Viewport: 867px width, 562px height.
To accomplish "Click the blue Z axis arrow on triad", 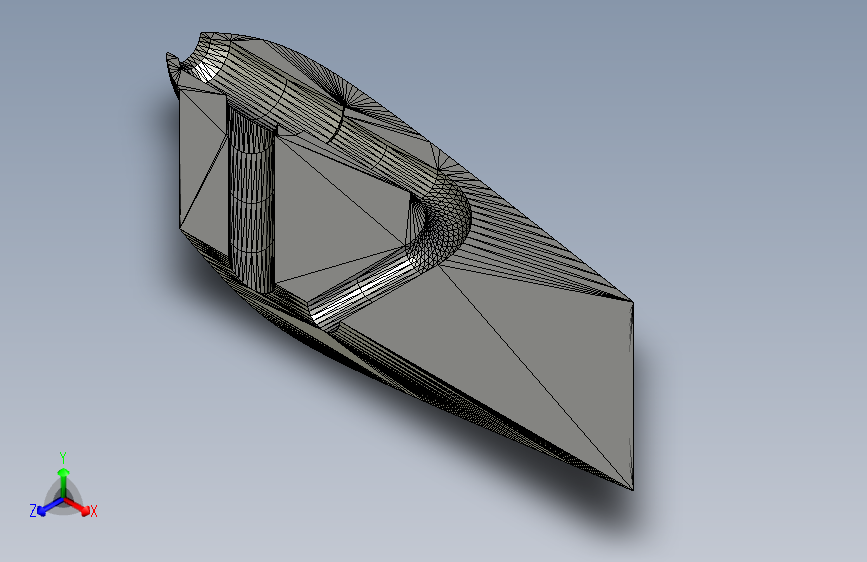I will 50,507.
